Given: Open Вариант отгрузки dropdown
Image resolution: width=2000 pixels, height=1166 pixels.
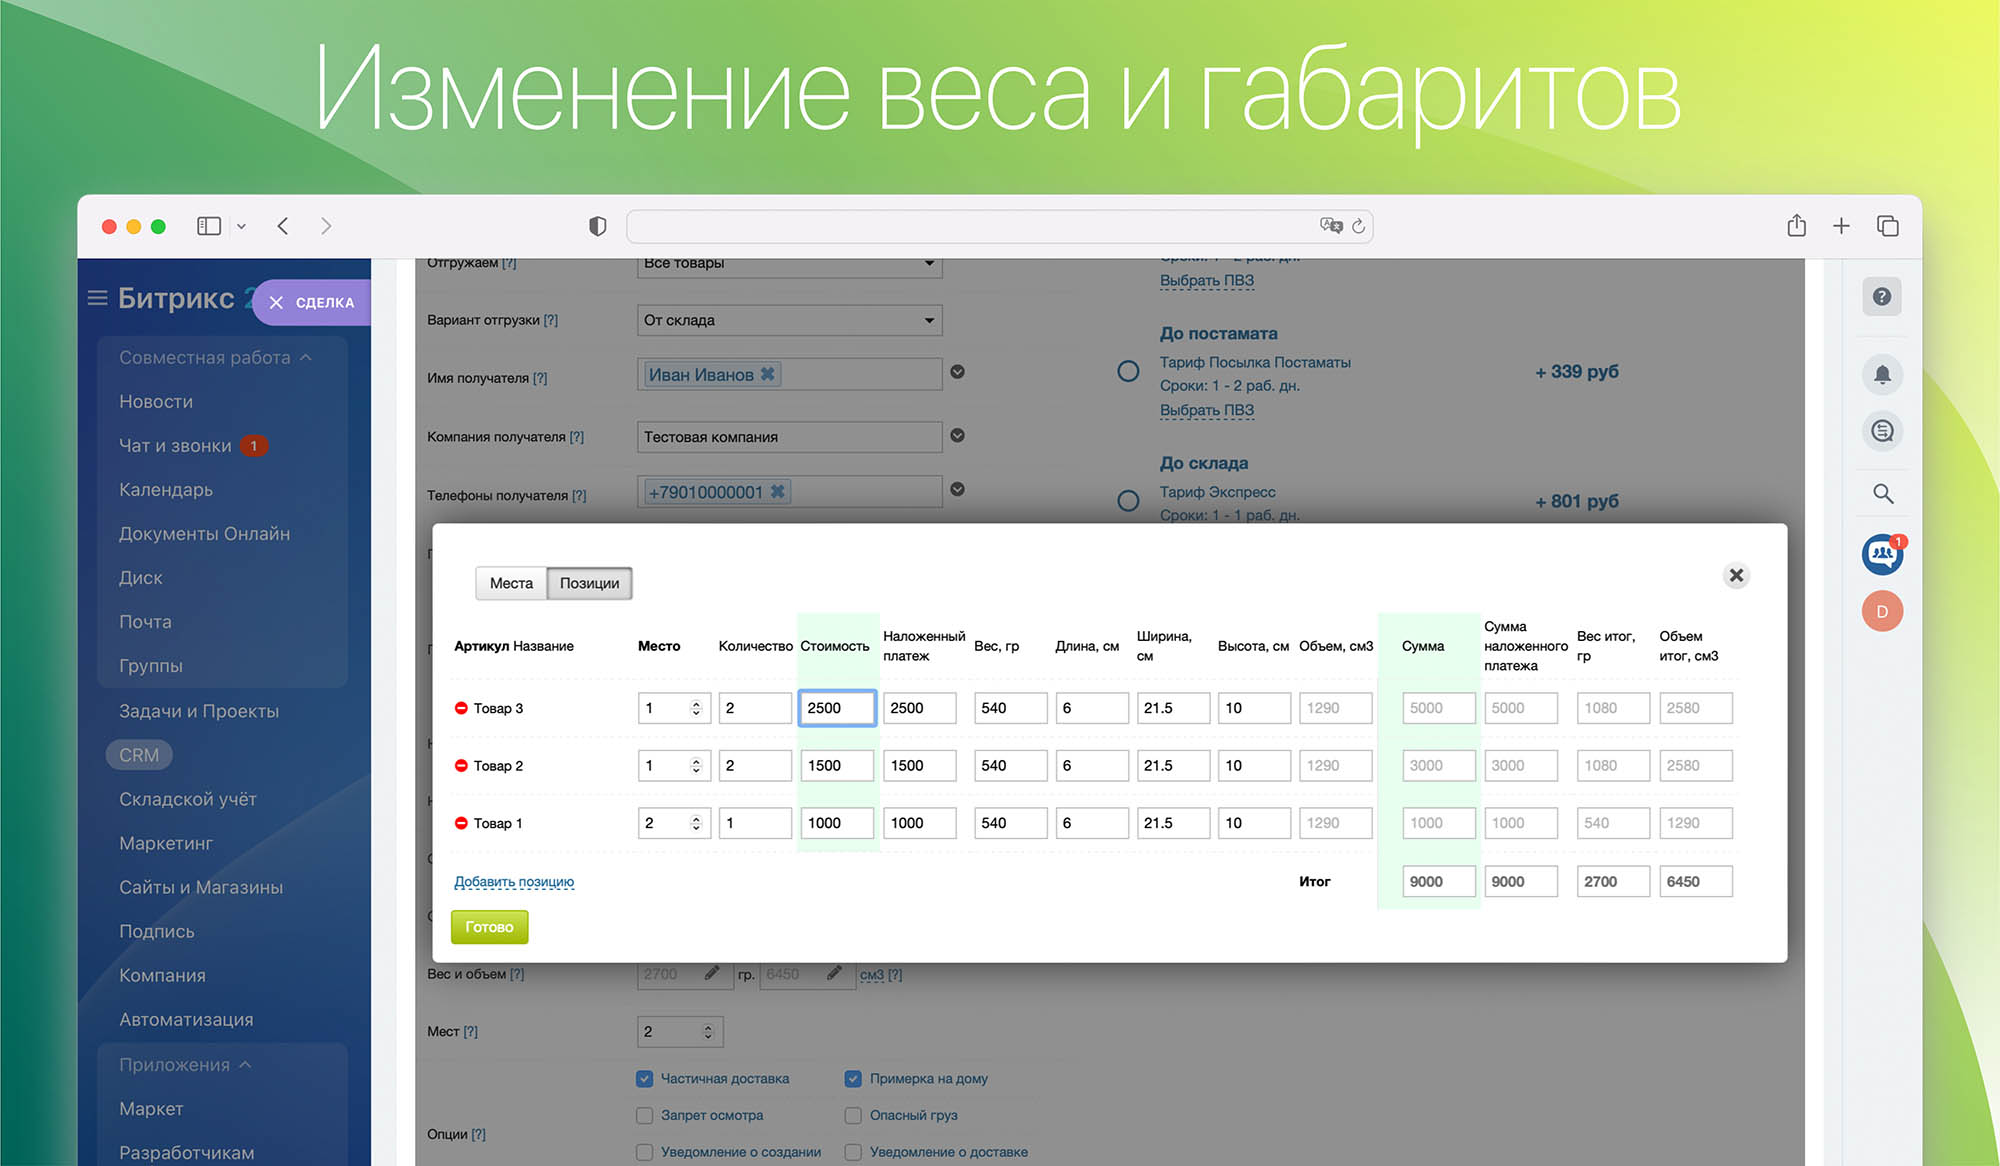Looking at the screenshot, I should 789,320.
